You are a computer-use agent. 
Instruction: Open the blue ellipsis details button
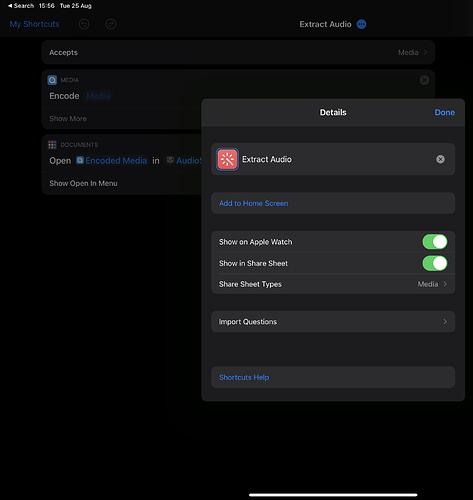coord(361,24)
